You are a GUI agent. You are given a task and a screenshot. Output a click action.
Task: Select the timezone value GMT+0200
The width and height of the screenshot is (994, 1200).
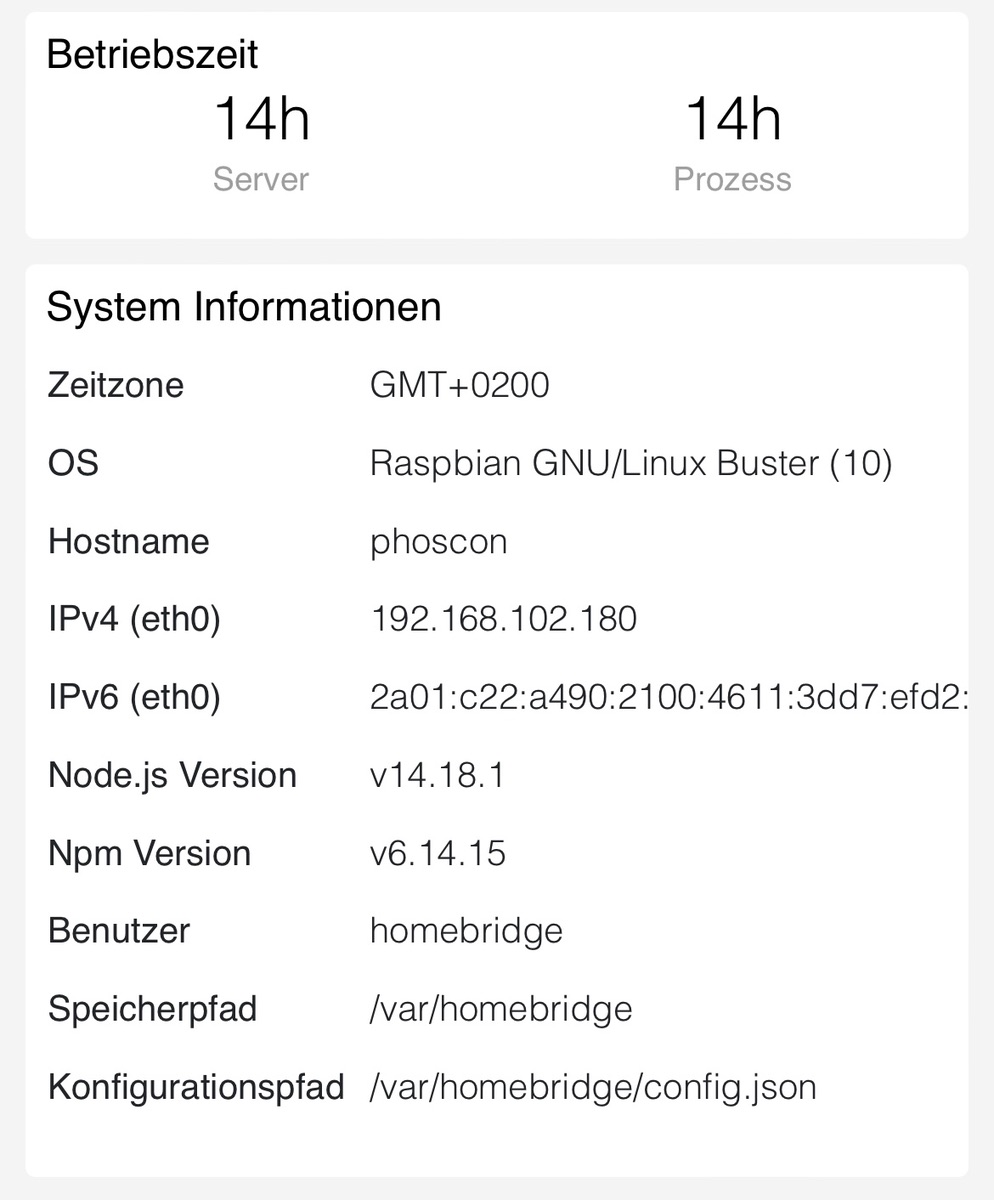(x=459, y=385)
